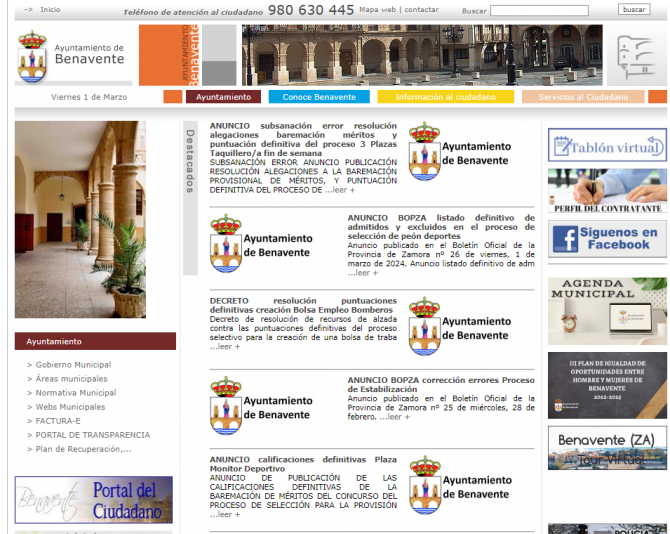Image resolution: width=670 pixels, height=534 pixels.
Task: Click the orange square left of Ayuntamiento tab
Action: (172, 97)
